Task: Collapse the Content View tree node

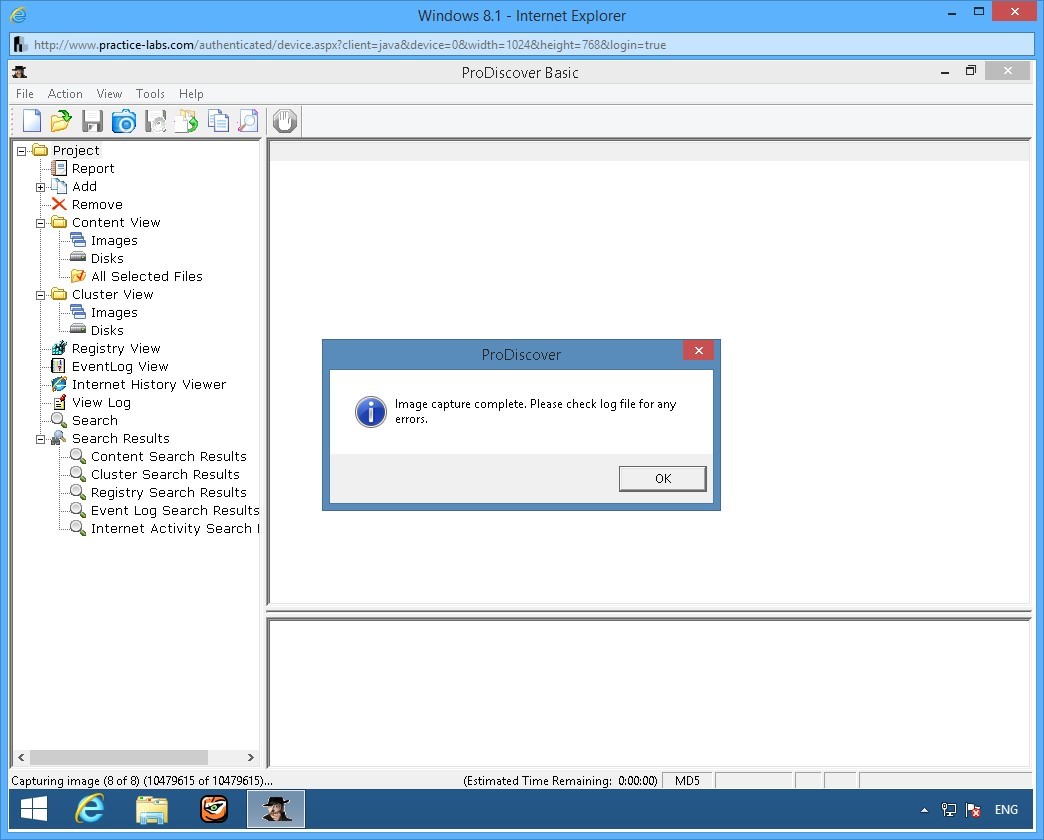Action: tap(41, 223)
